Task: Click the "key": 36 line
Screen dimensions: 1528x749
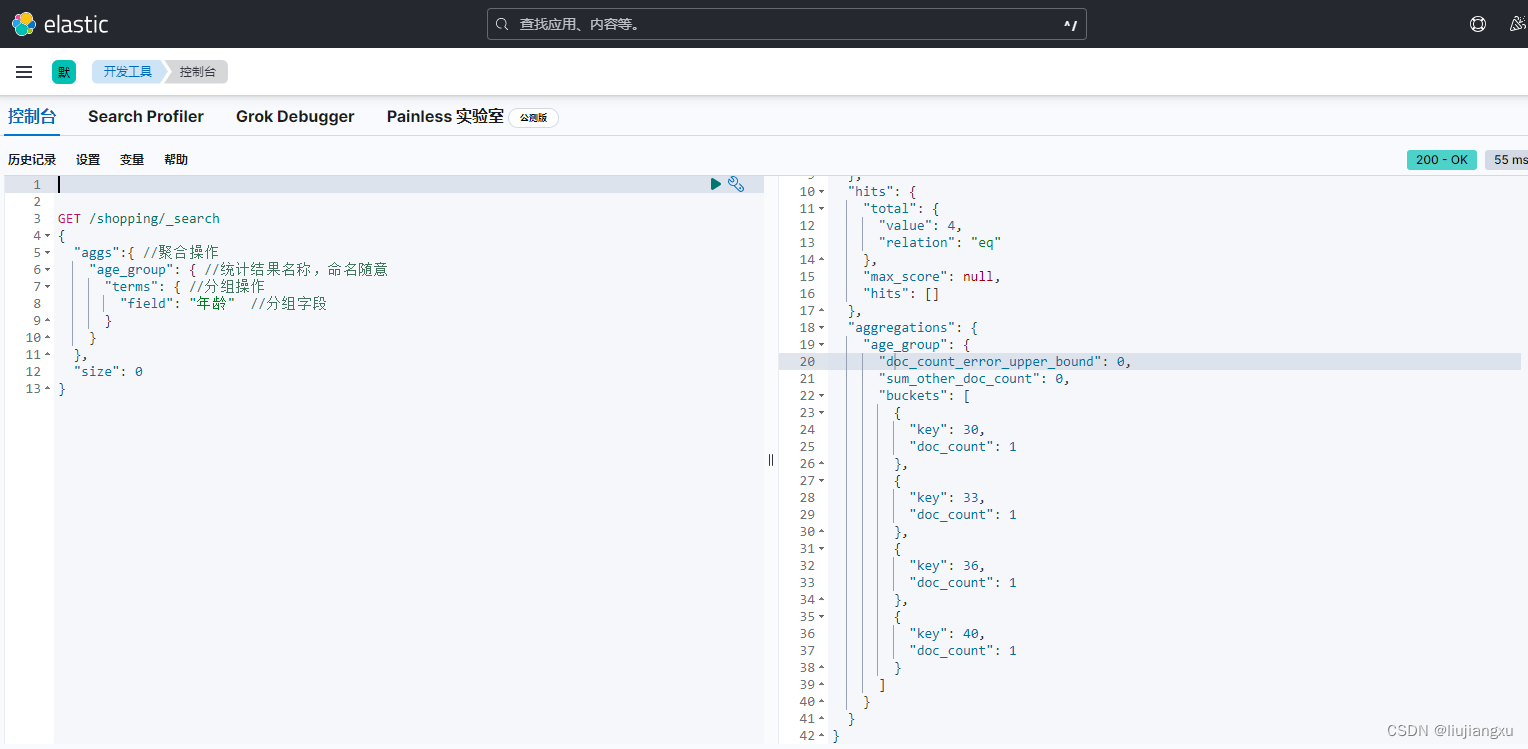Action: pos(948,566)
